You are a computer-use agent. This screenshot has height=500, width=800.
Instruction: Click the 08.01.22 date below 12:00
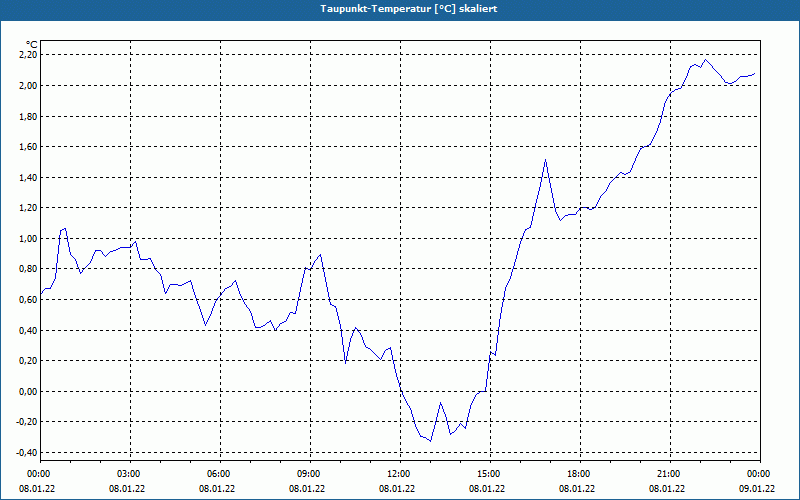pyautogui.click(x=397, y=489)
